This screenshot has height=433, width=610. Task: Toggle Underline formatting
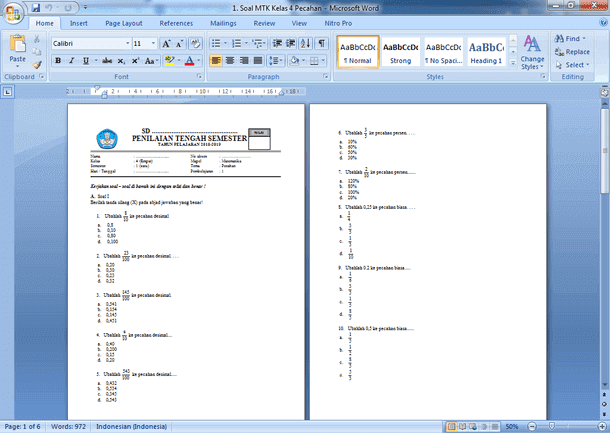coord(86,61)
